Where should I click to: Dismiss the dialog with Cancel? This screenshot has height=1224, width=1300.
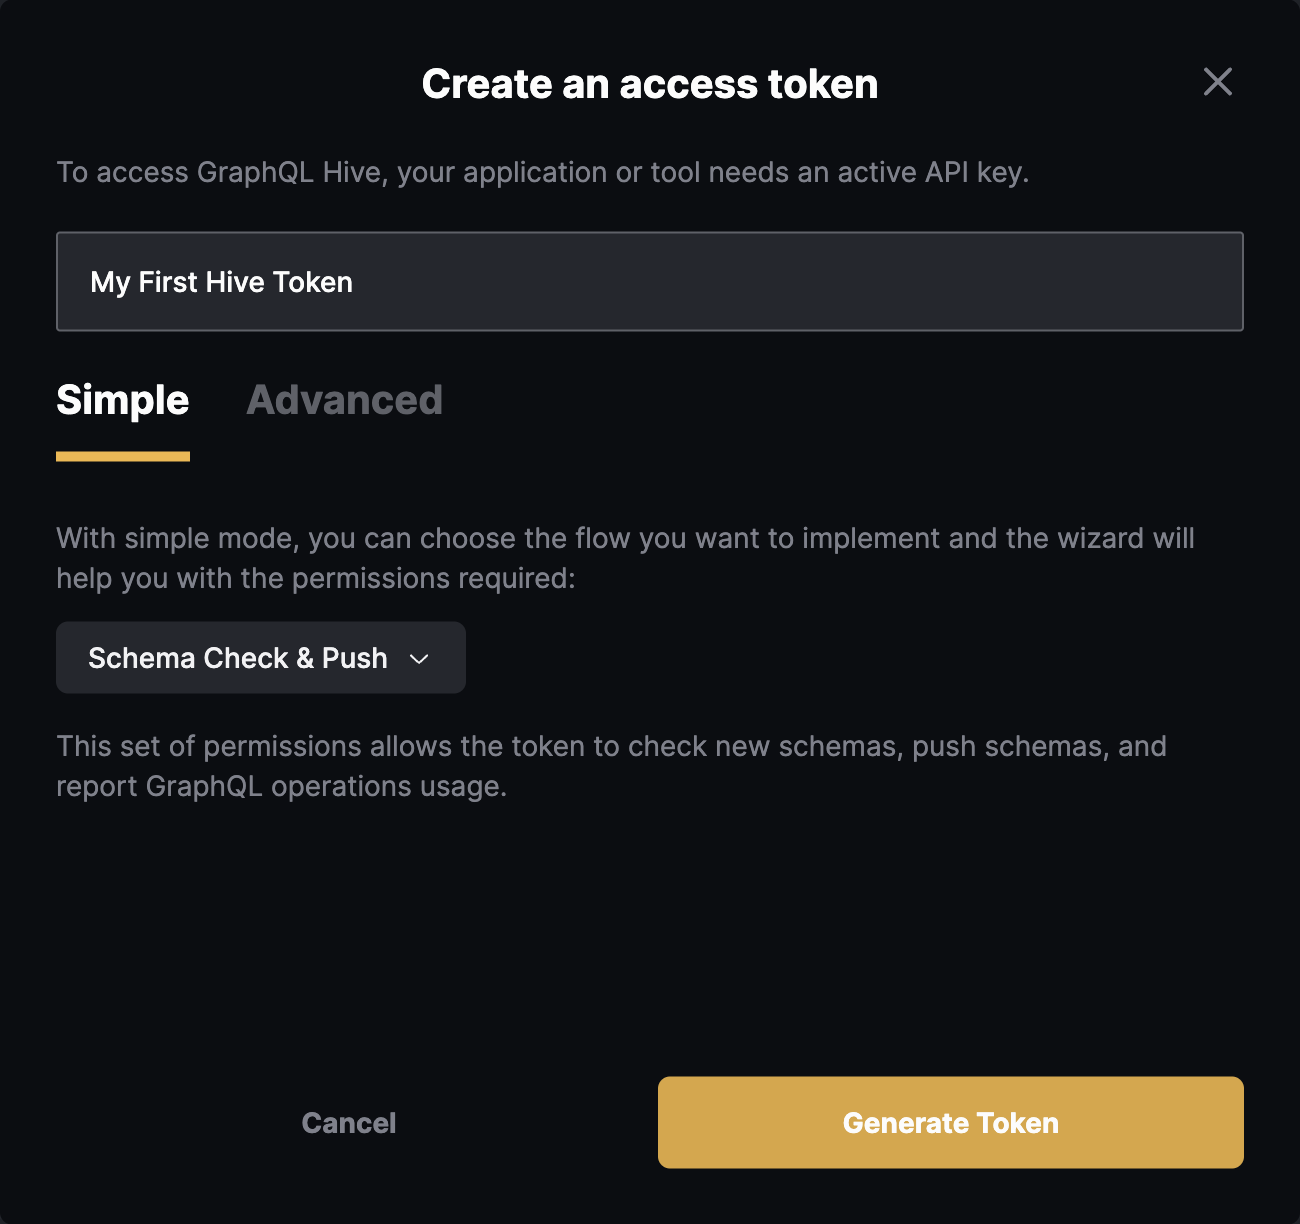click(x=348, y=1122)
